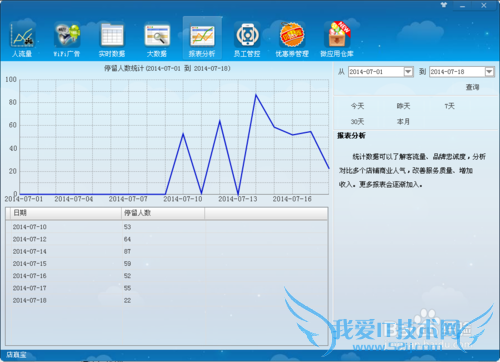The height and width of the screenshot is (362, 500).
Task: Close the 店赢宝 window
Action: [484, 5]
